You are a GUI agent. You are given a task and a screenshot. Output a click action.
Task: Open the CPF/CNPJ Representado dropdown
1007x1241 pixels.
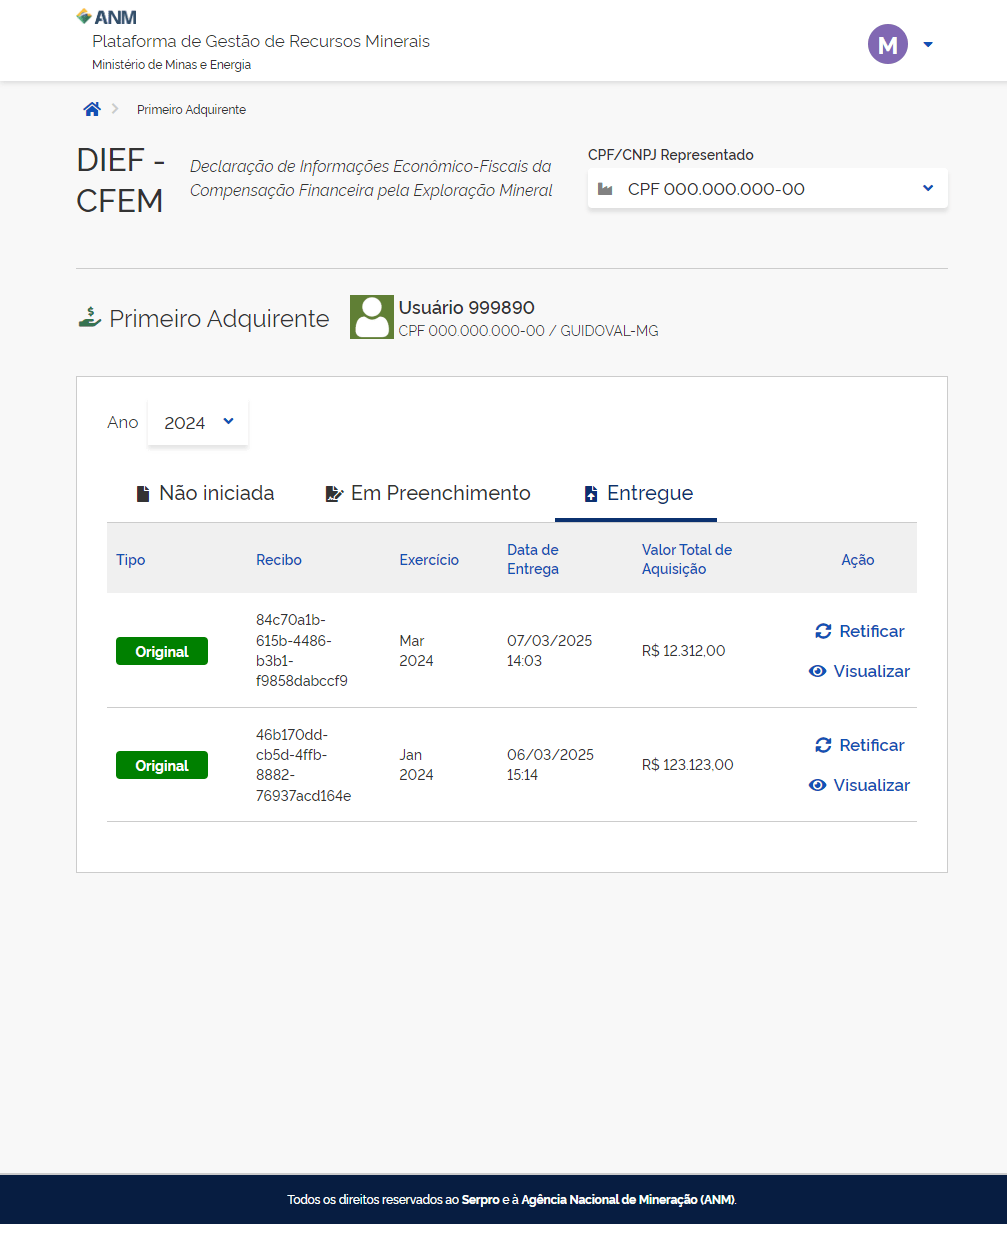[767, 189]
